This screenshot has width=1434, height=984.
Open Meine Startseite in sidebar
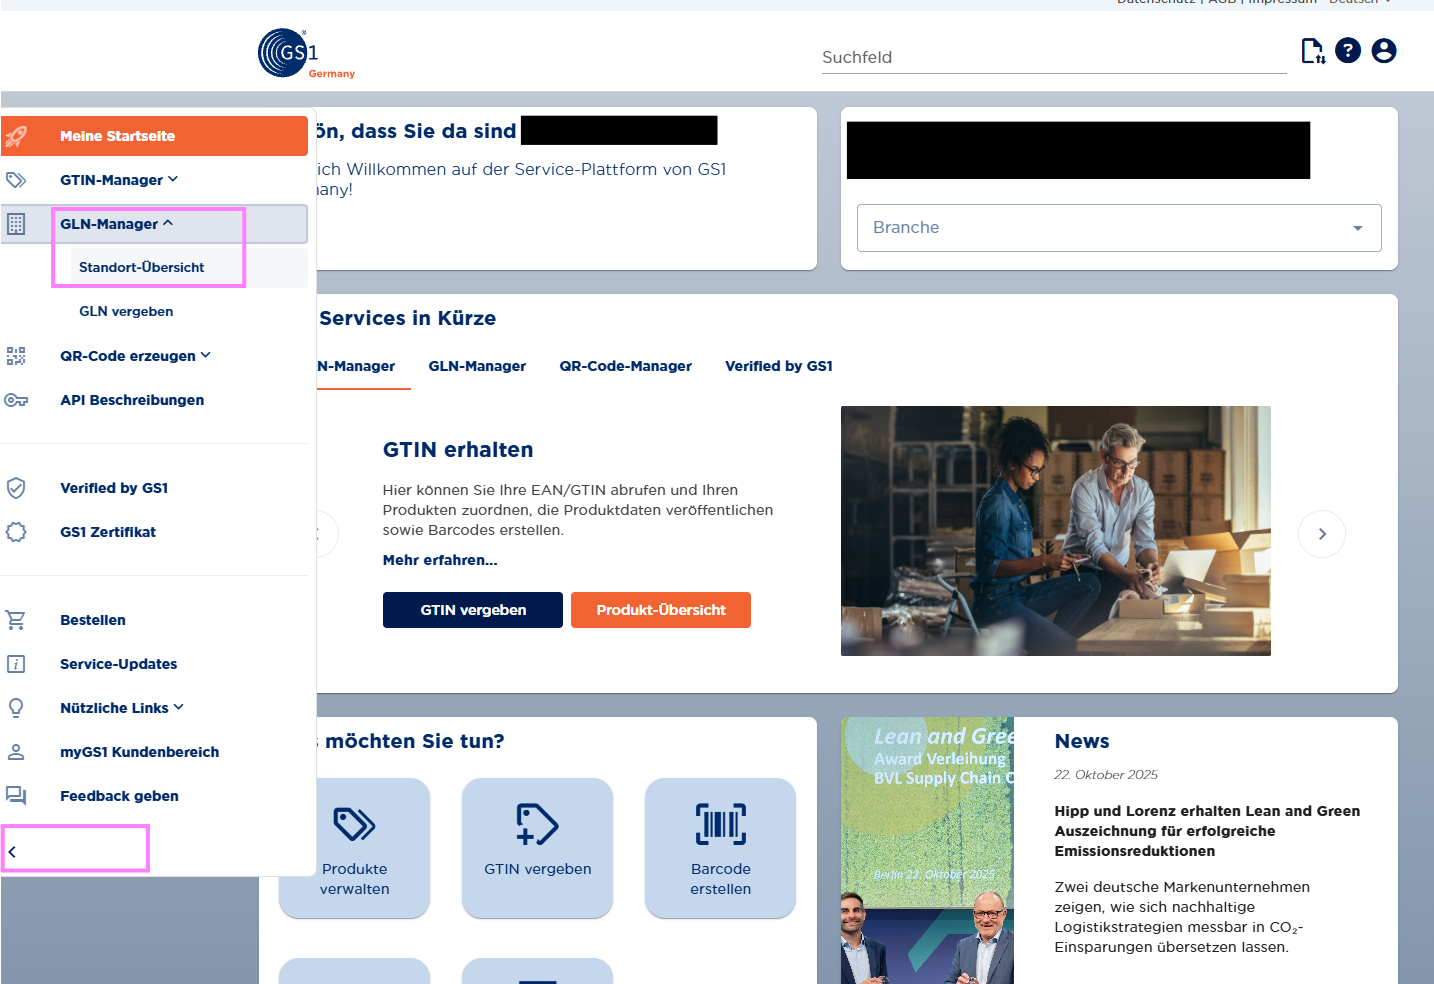[x=154, y=136]
